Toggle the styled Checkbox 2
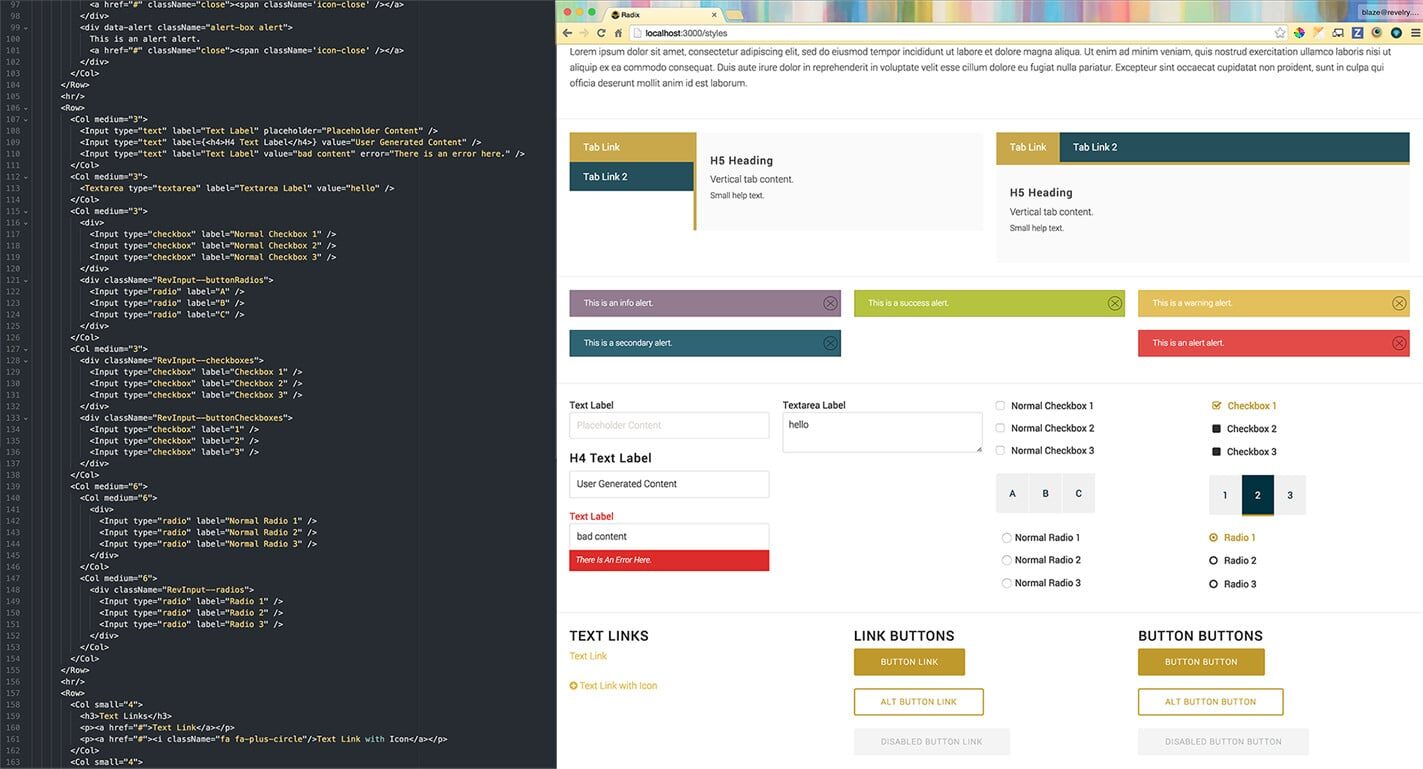This screenshot has width=1423, height=769. [1216, 429]
